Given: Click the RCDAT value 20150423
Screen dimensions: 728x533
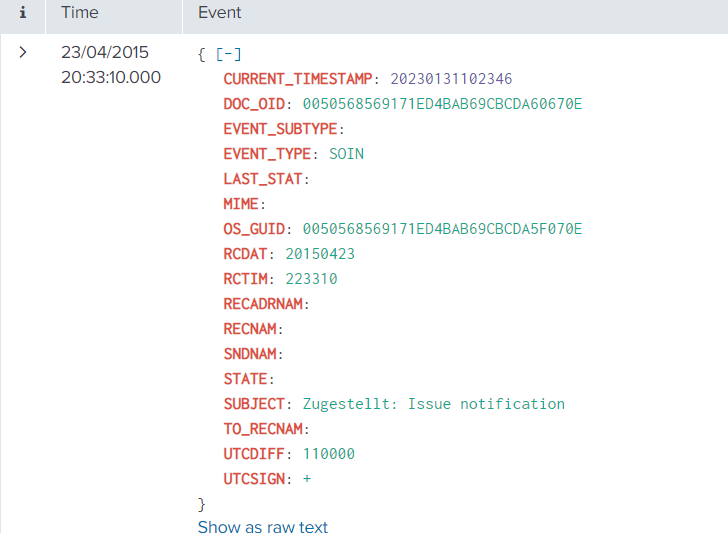Looking at the screenshot, I should click(320, 254).
